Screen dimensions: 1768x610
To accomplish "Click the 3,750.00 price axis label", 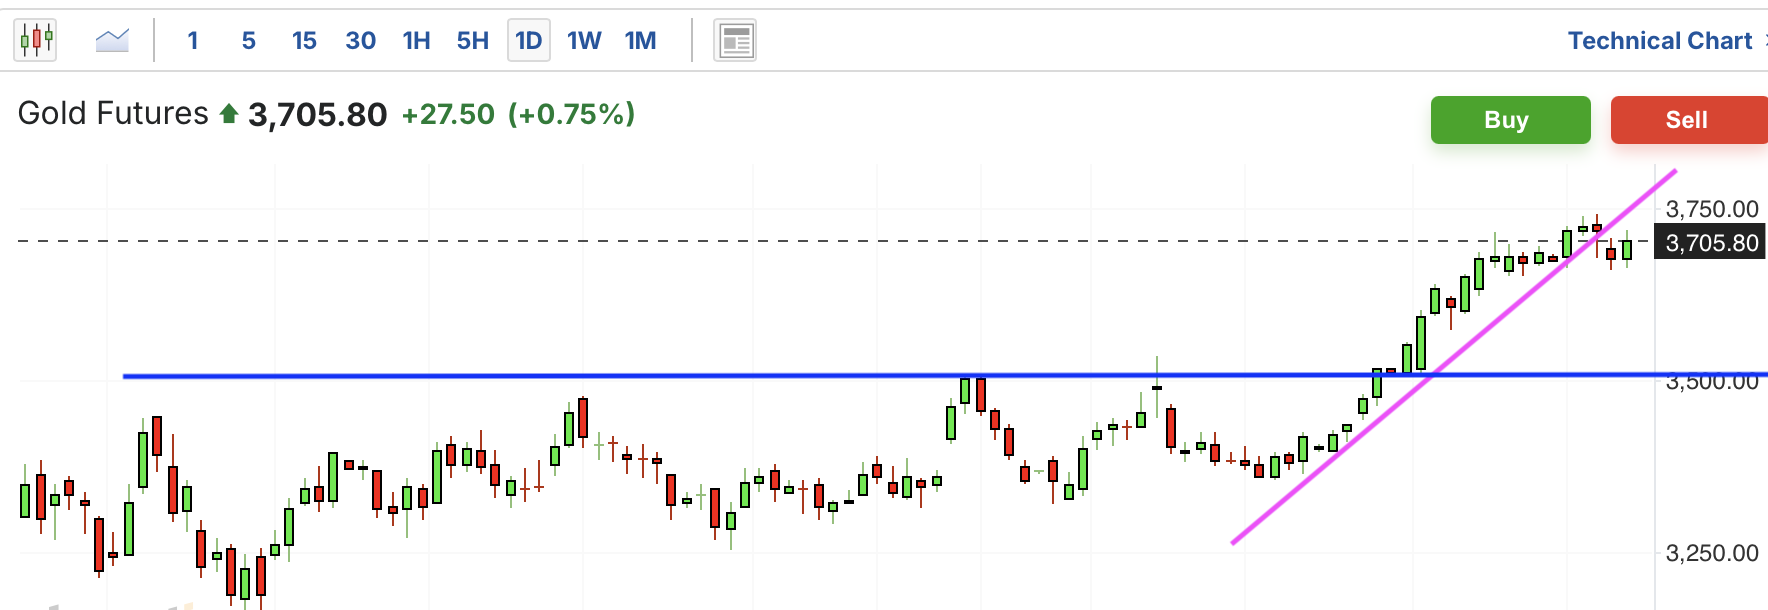I will point(1712,209).
